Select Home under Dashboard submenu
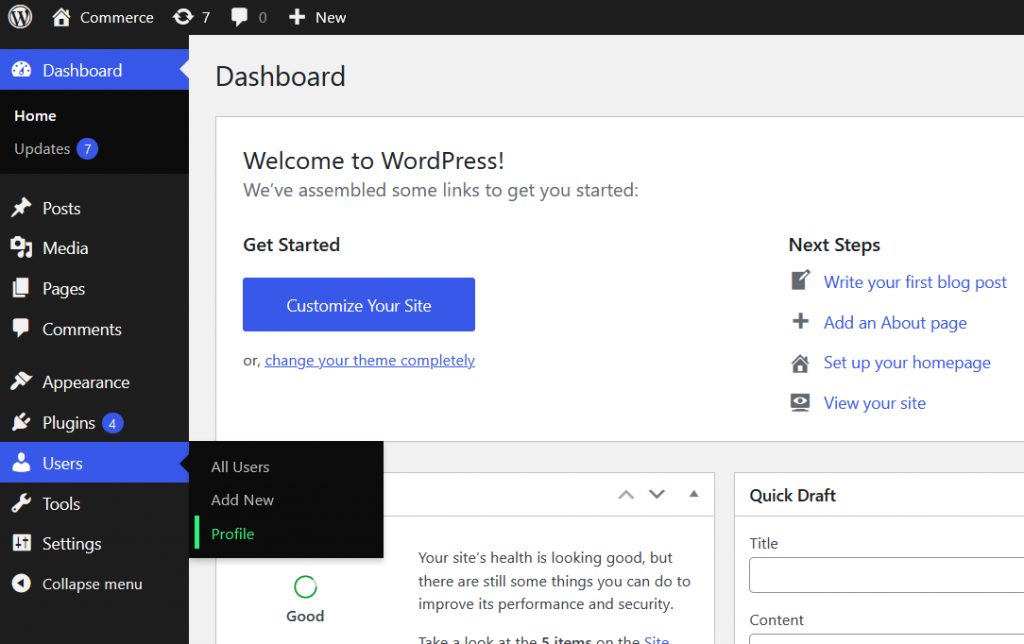The height and width of the screenshot is (644, 1024). click(x=35, y=116)
